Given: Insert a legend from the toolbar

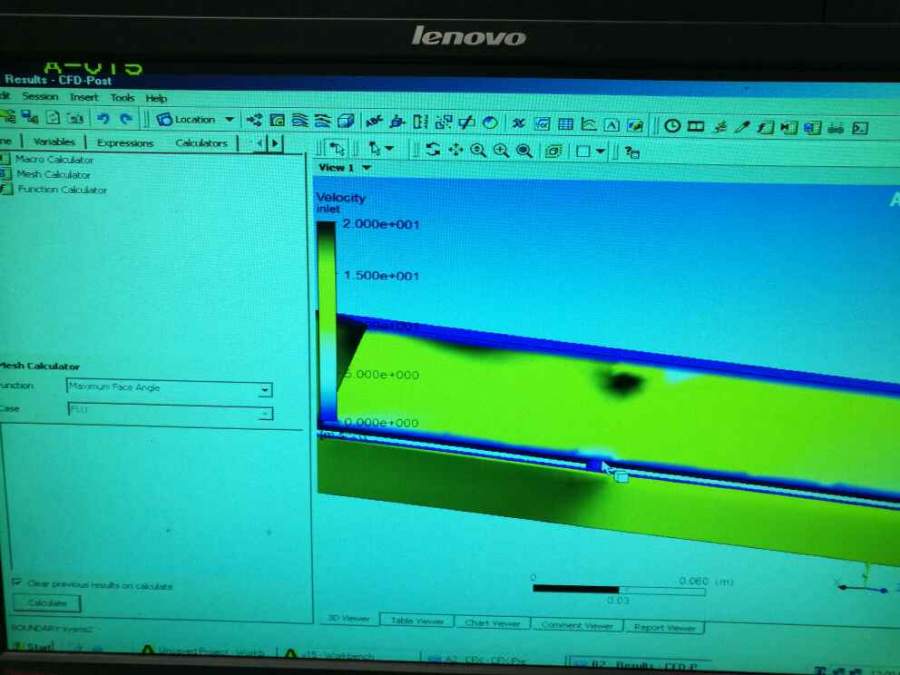Looking at the screenshot, I should (420, 122).
